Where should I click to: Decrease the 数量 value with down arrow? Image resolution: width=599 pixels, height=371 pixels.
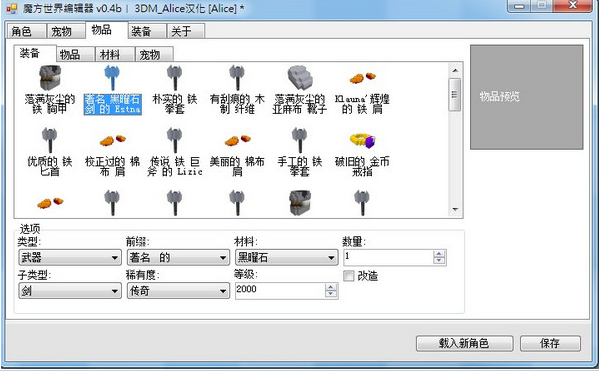(x=439, y=261)
